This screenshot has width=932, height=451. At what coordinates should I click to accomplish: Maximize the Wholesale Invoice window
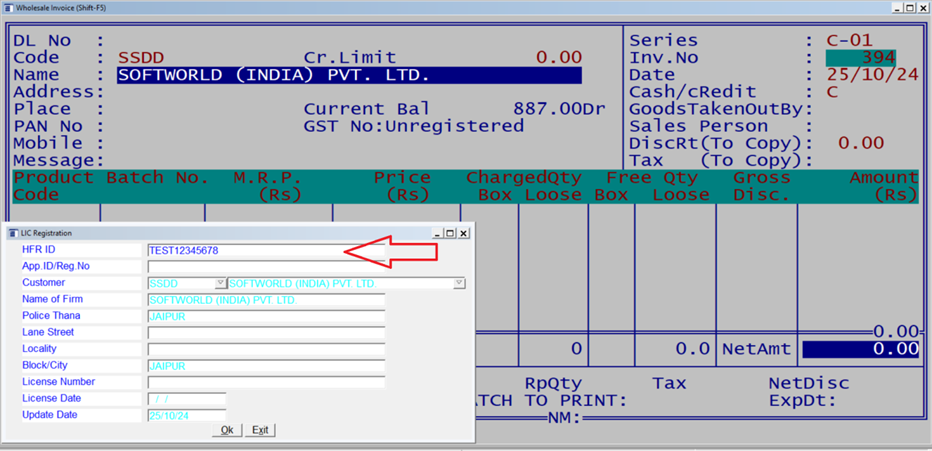[910, 8]
